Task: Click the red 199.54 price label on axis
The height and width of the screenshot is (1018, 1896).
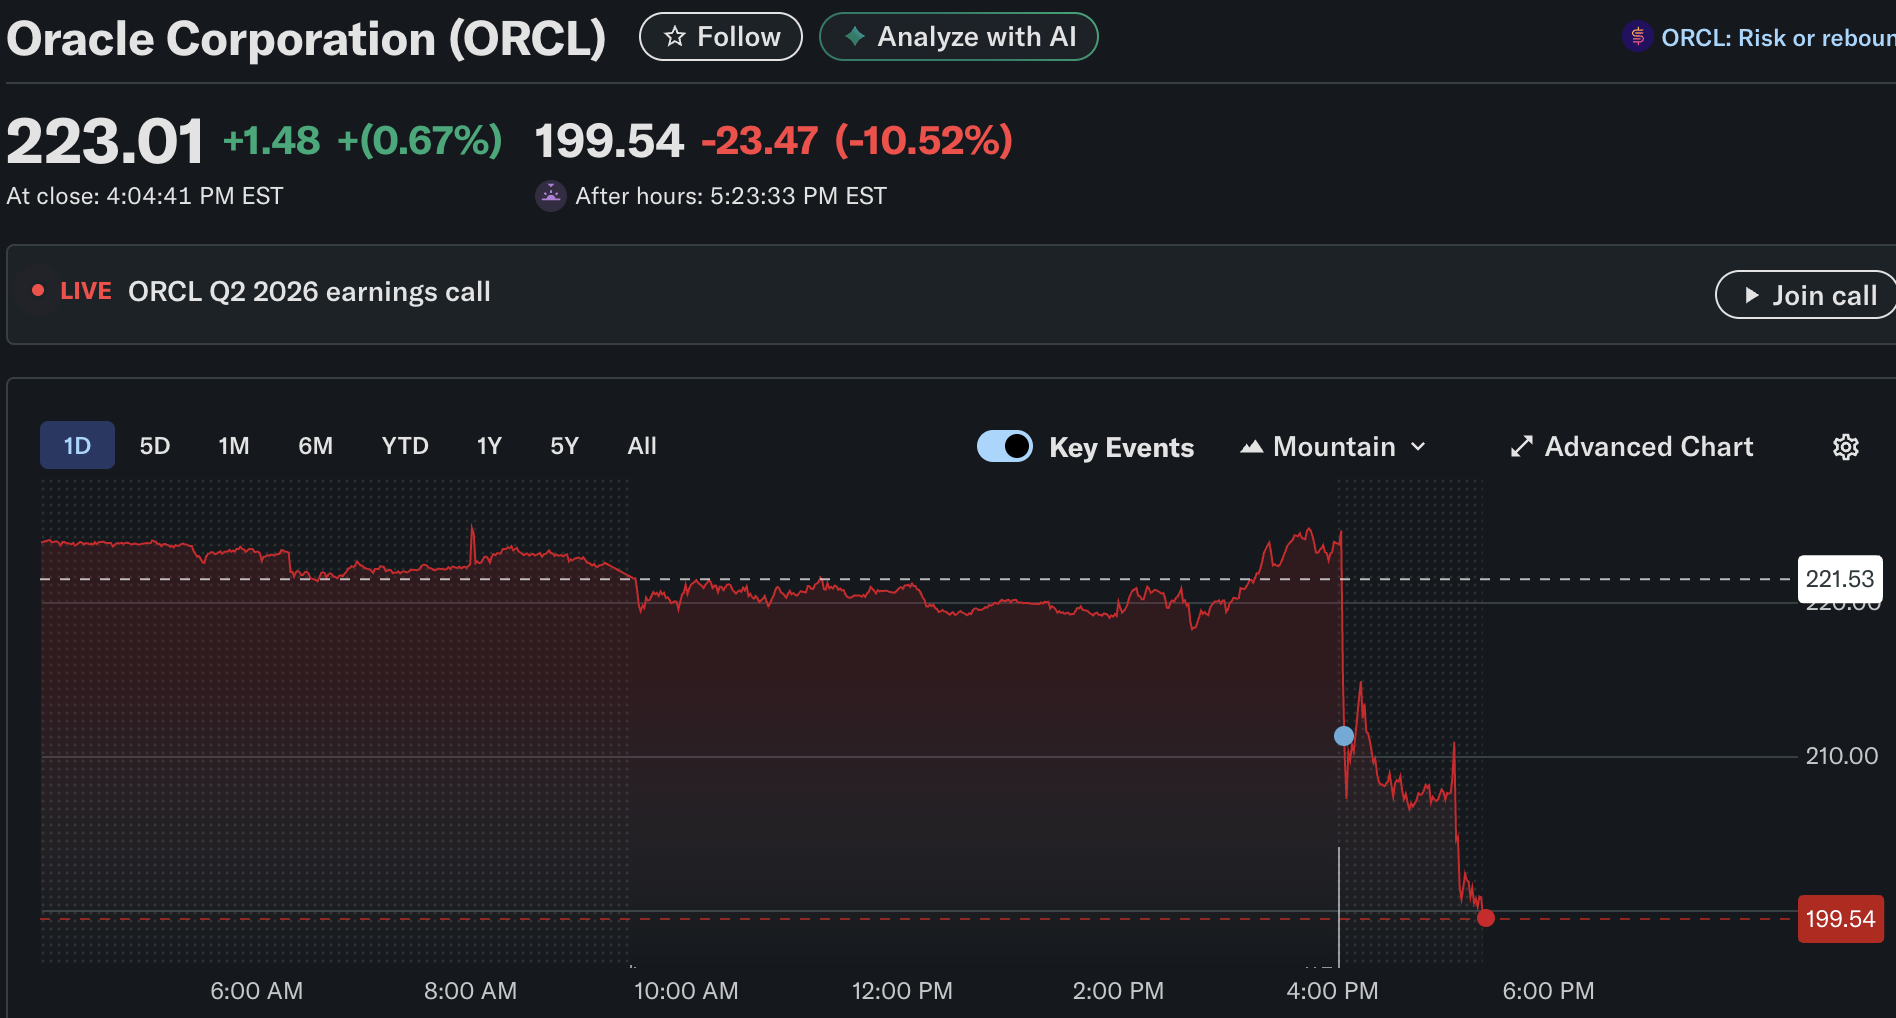Action: (x=1840, y=919)
